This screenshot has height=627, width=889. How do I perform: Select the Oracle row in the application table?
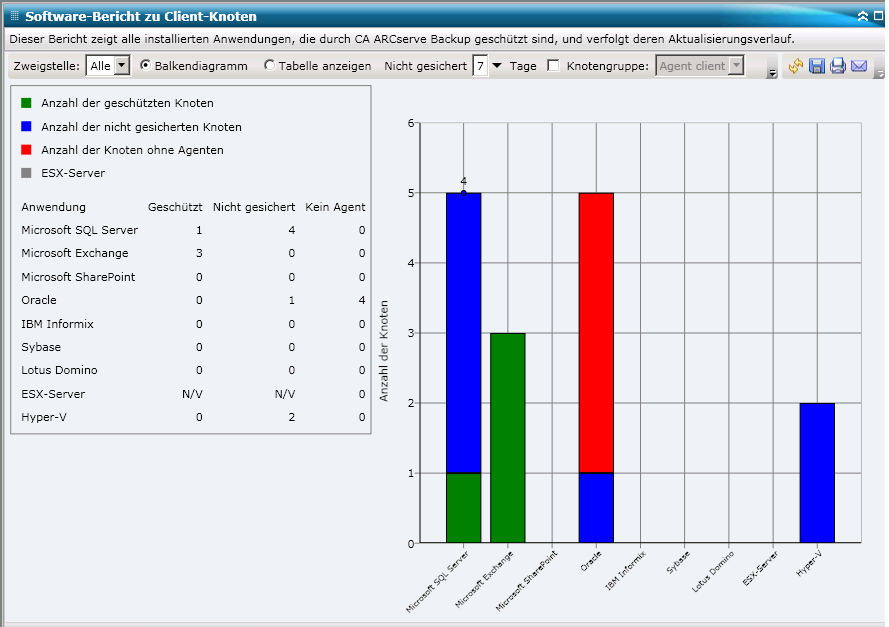click(40, 300)
